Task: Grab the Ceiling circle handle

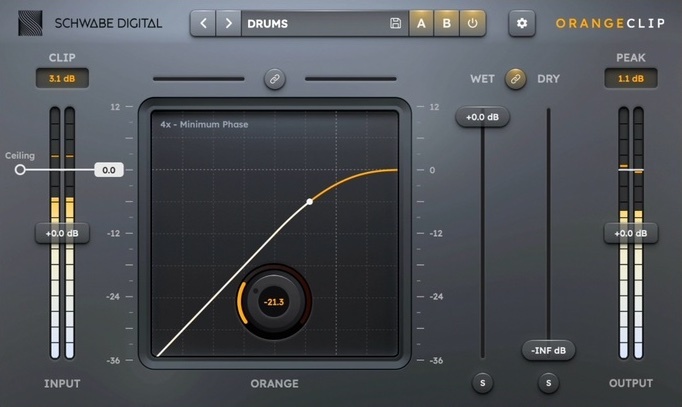Action: (20, 170)
